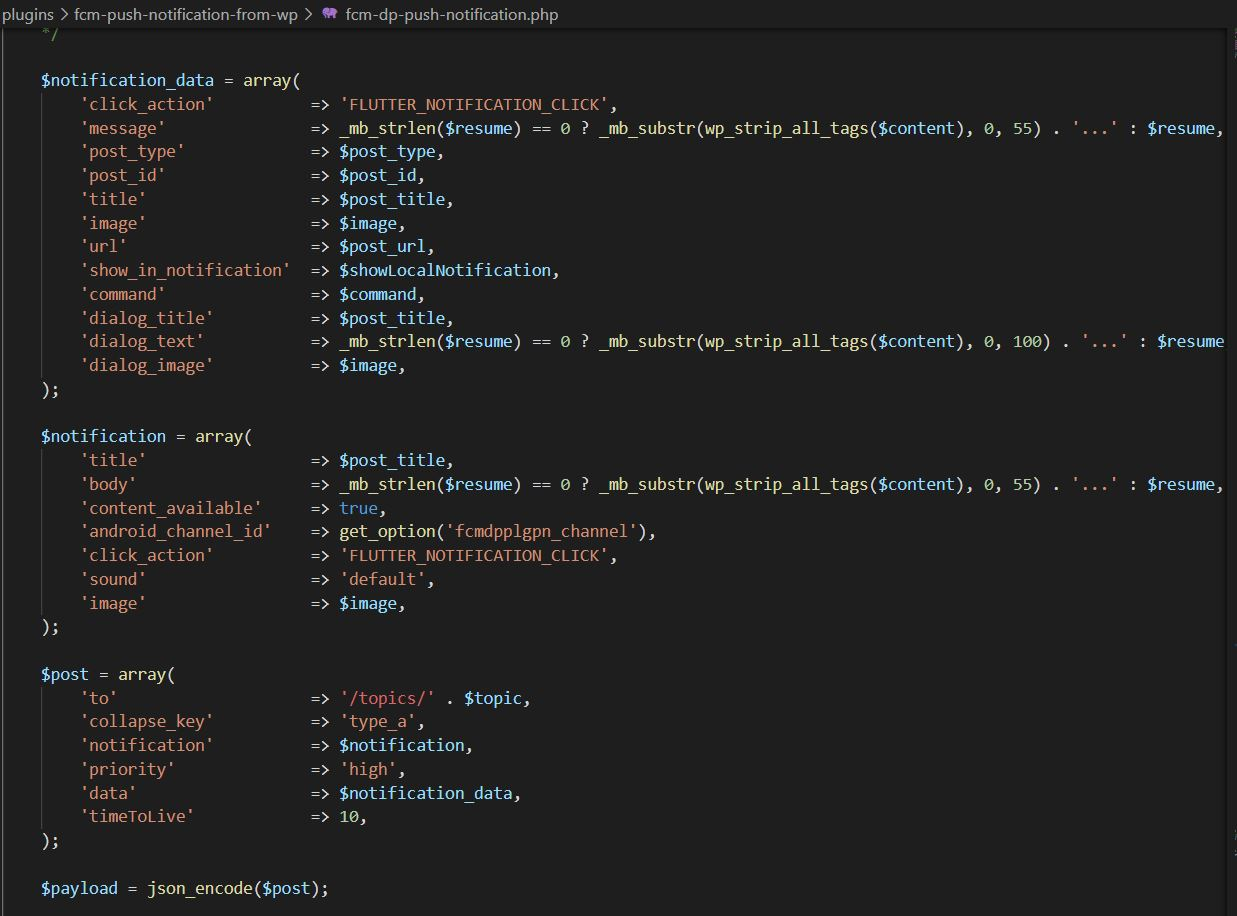Viewport: 1237px width, 916px height.
Task: Click the 'default' string value
Action: pyautogui.click(x=382, y=579)
